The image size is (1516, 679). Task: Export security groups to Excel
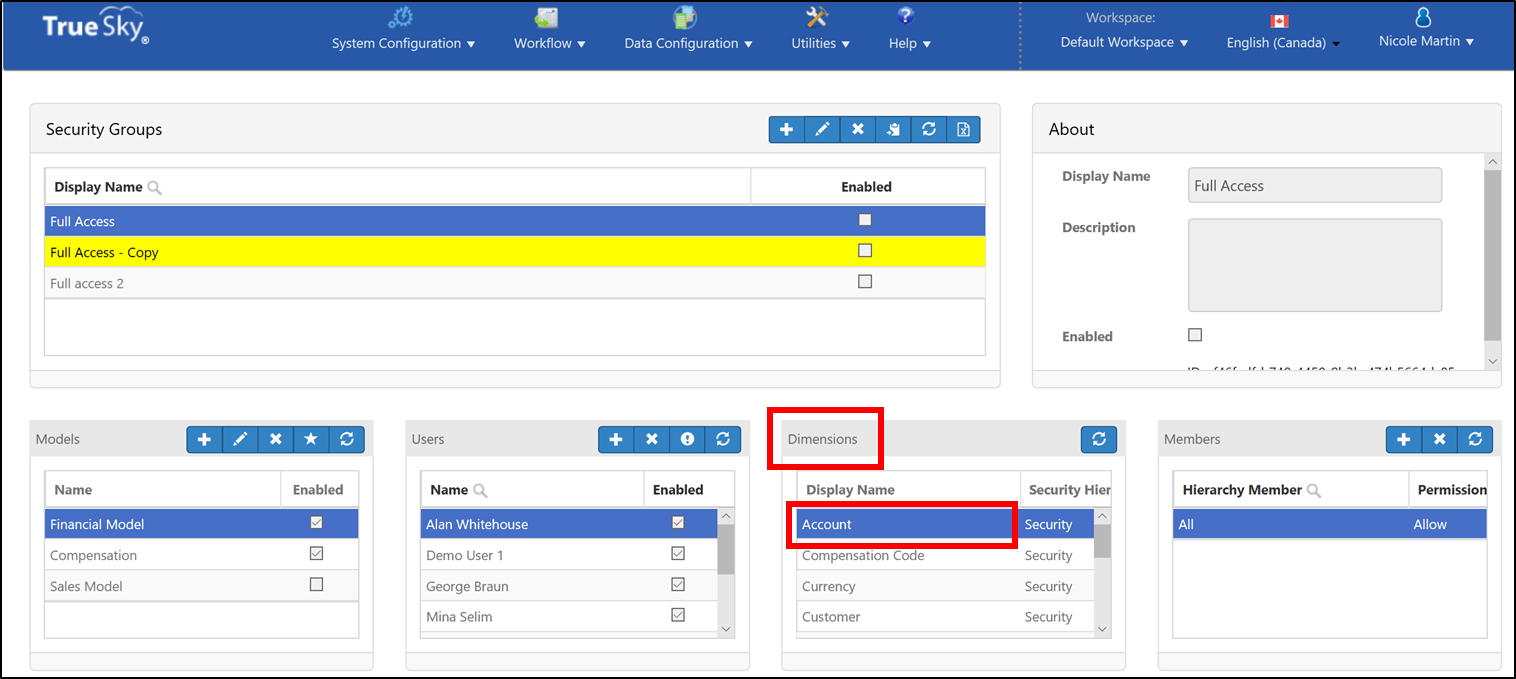tap(963, 130)
